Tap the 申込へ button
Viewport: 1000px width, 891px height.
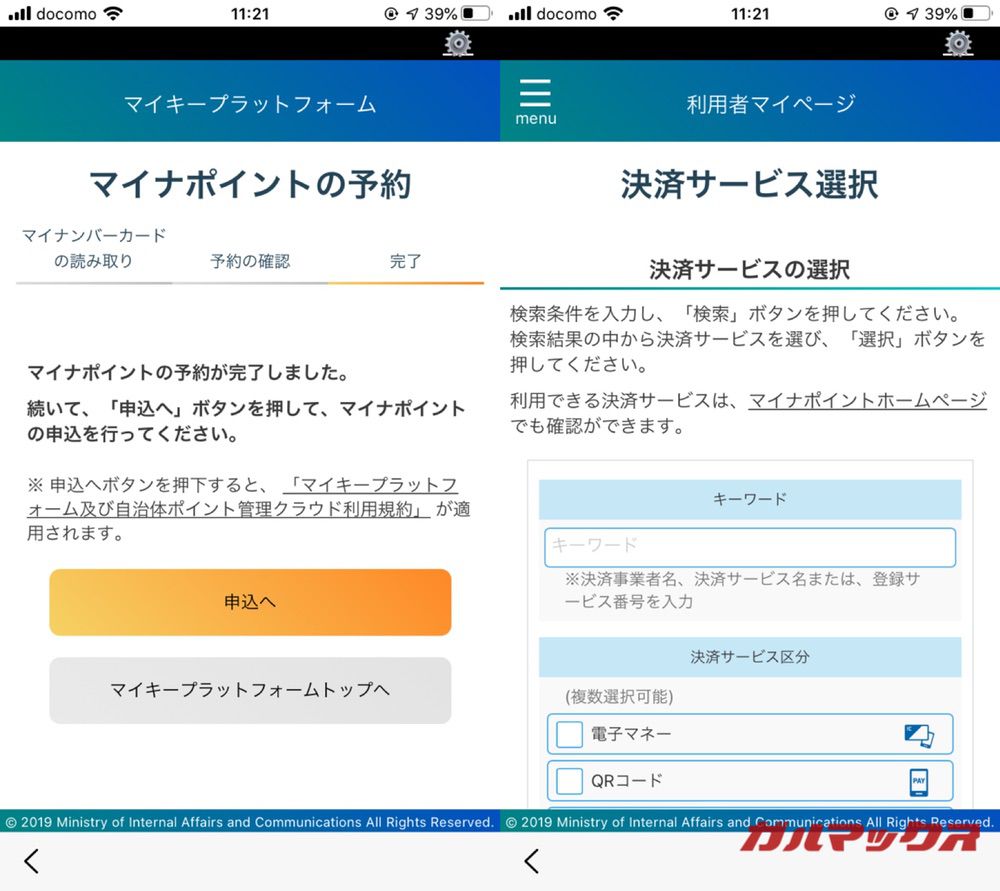tap(250, 603)
